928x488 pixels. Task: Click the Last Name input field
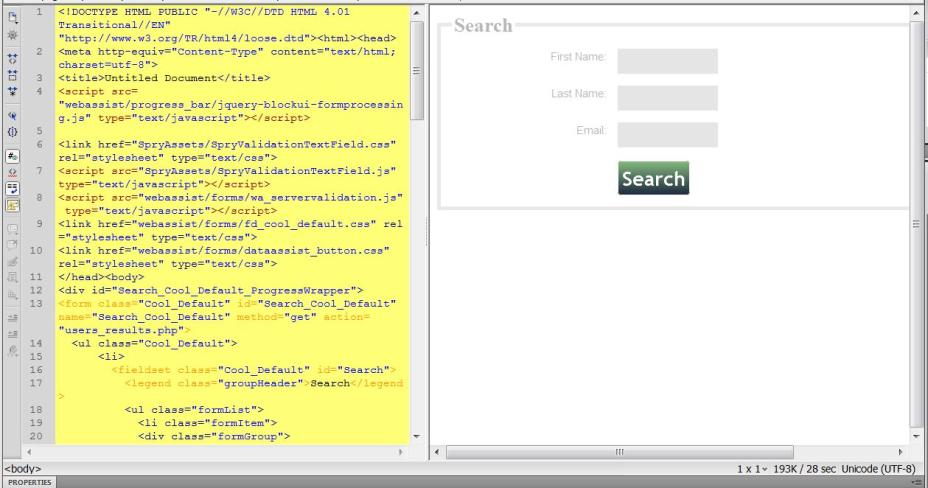click(668, 98)
